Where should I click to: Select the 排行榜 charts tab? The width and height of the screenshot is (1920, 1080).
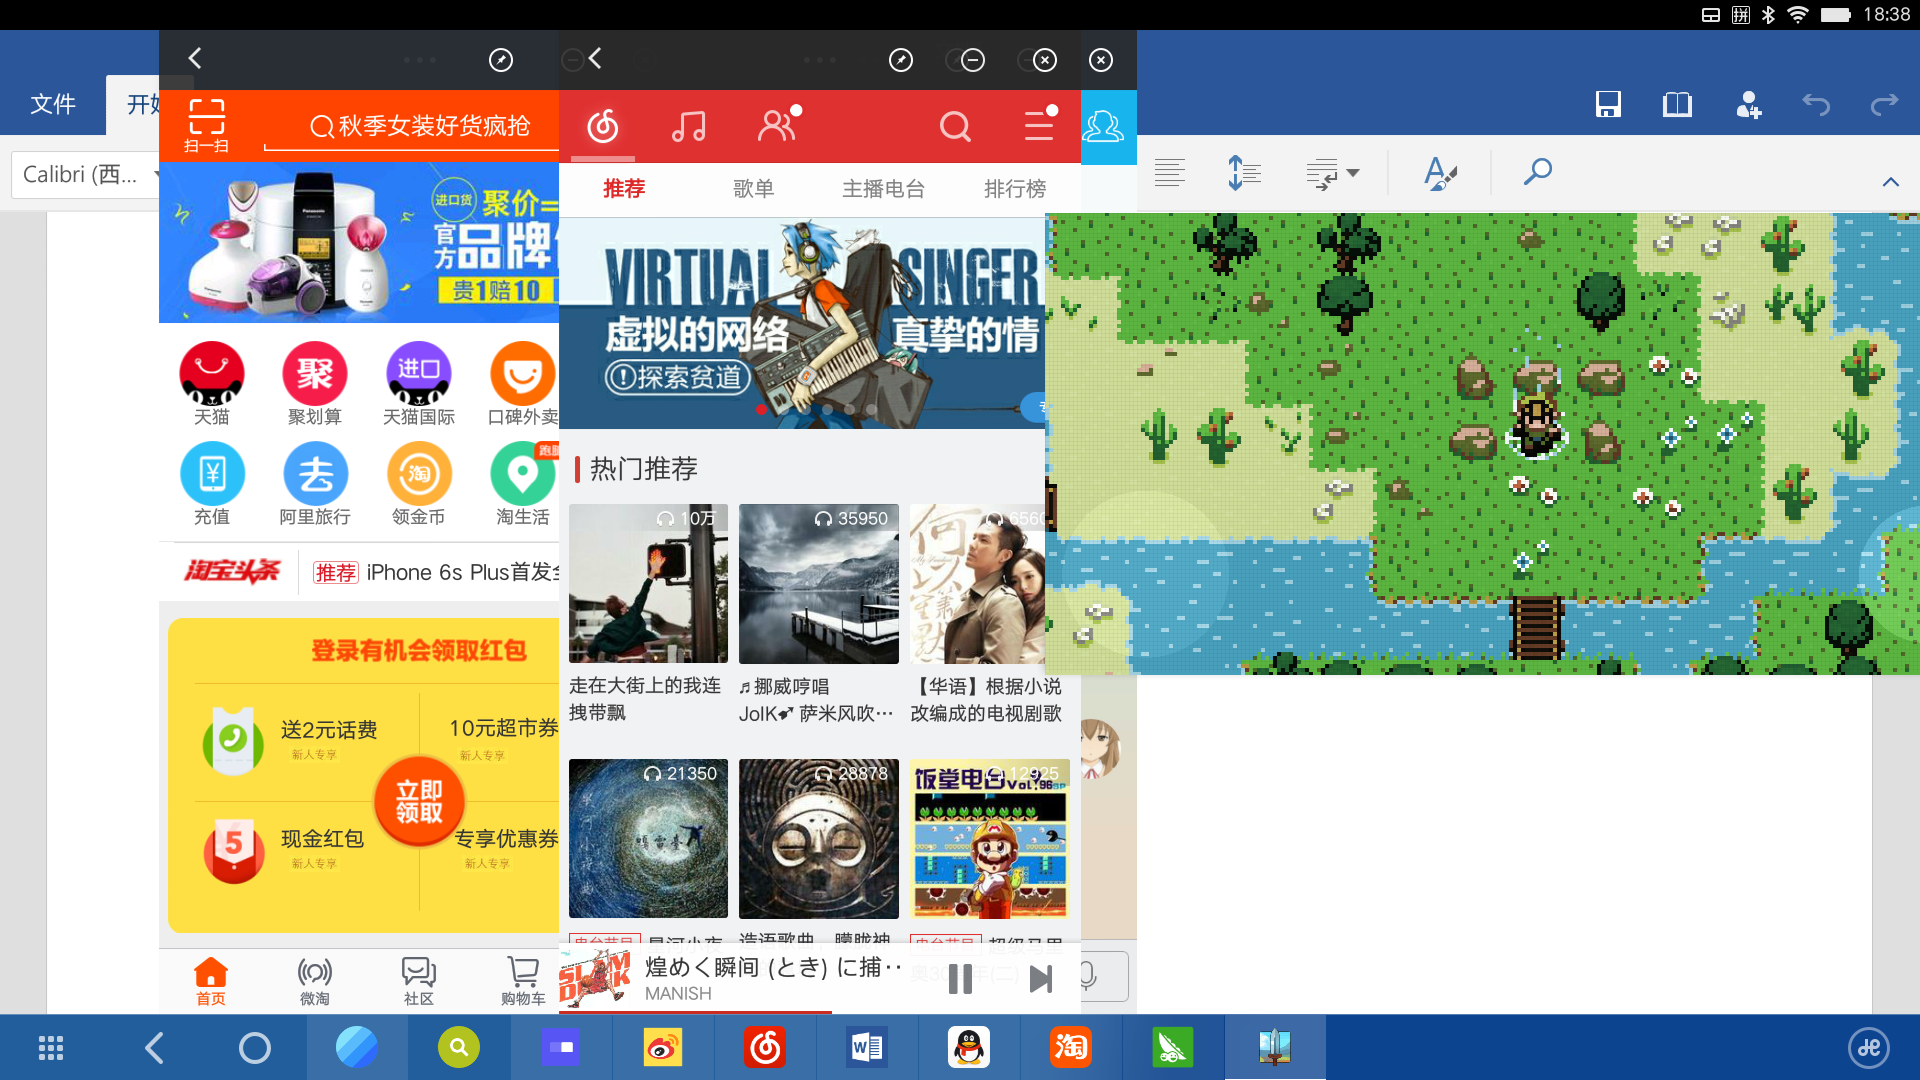(x=1015, y=189)
